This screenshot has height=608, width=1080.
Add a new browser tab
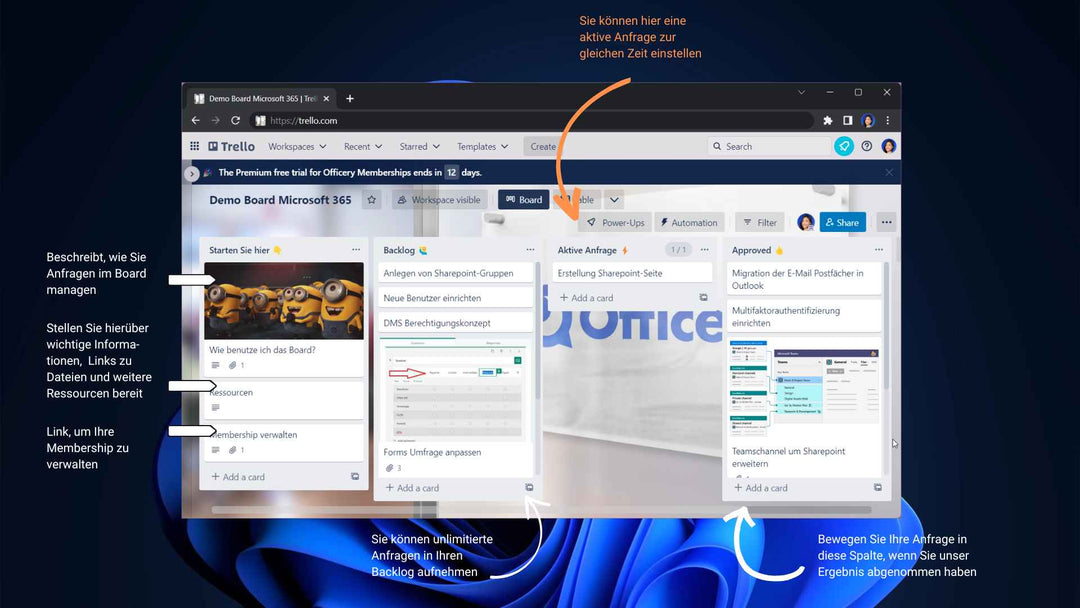click(350, 98)
